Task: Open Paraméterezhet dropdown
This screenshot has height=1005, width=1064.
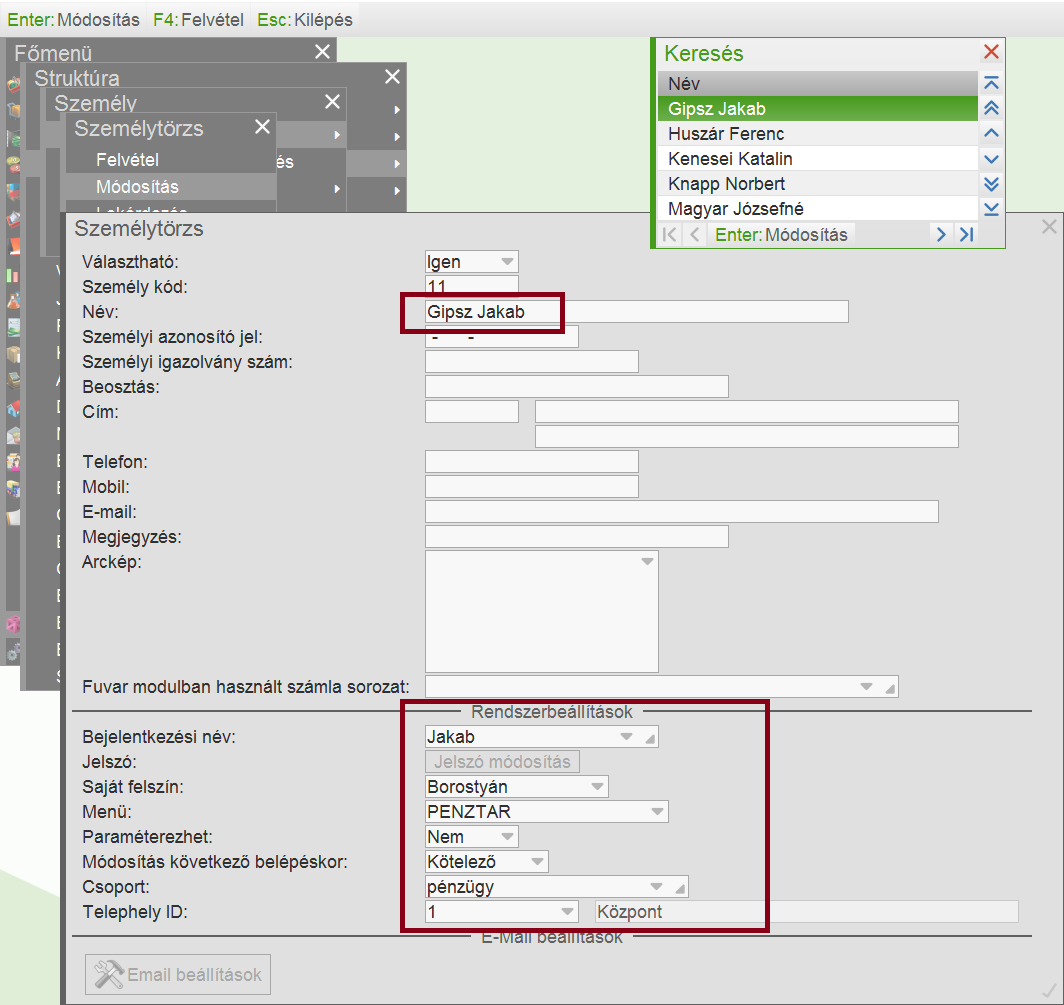Action: 507,837
